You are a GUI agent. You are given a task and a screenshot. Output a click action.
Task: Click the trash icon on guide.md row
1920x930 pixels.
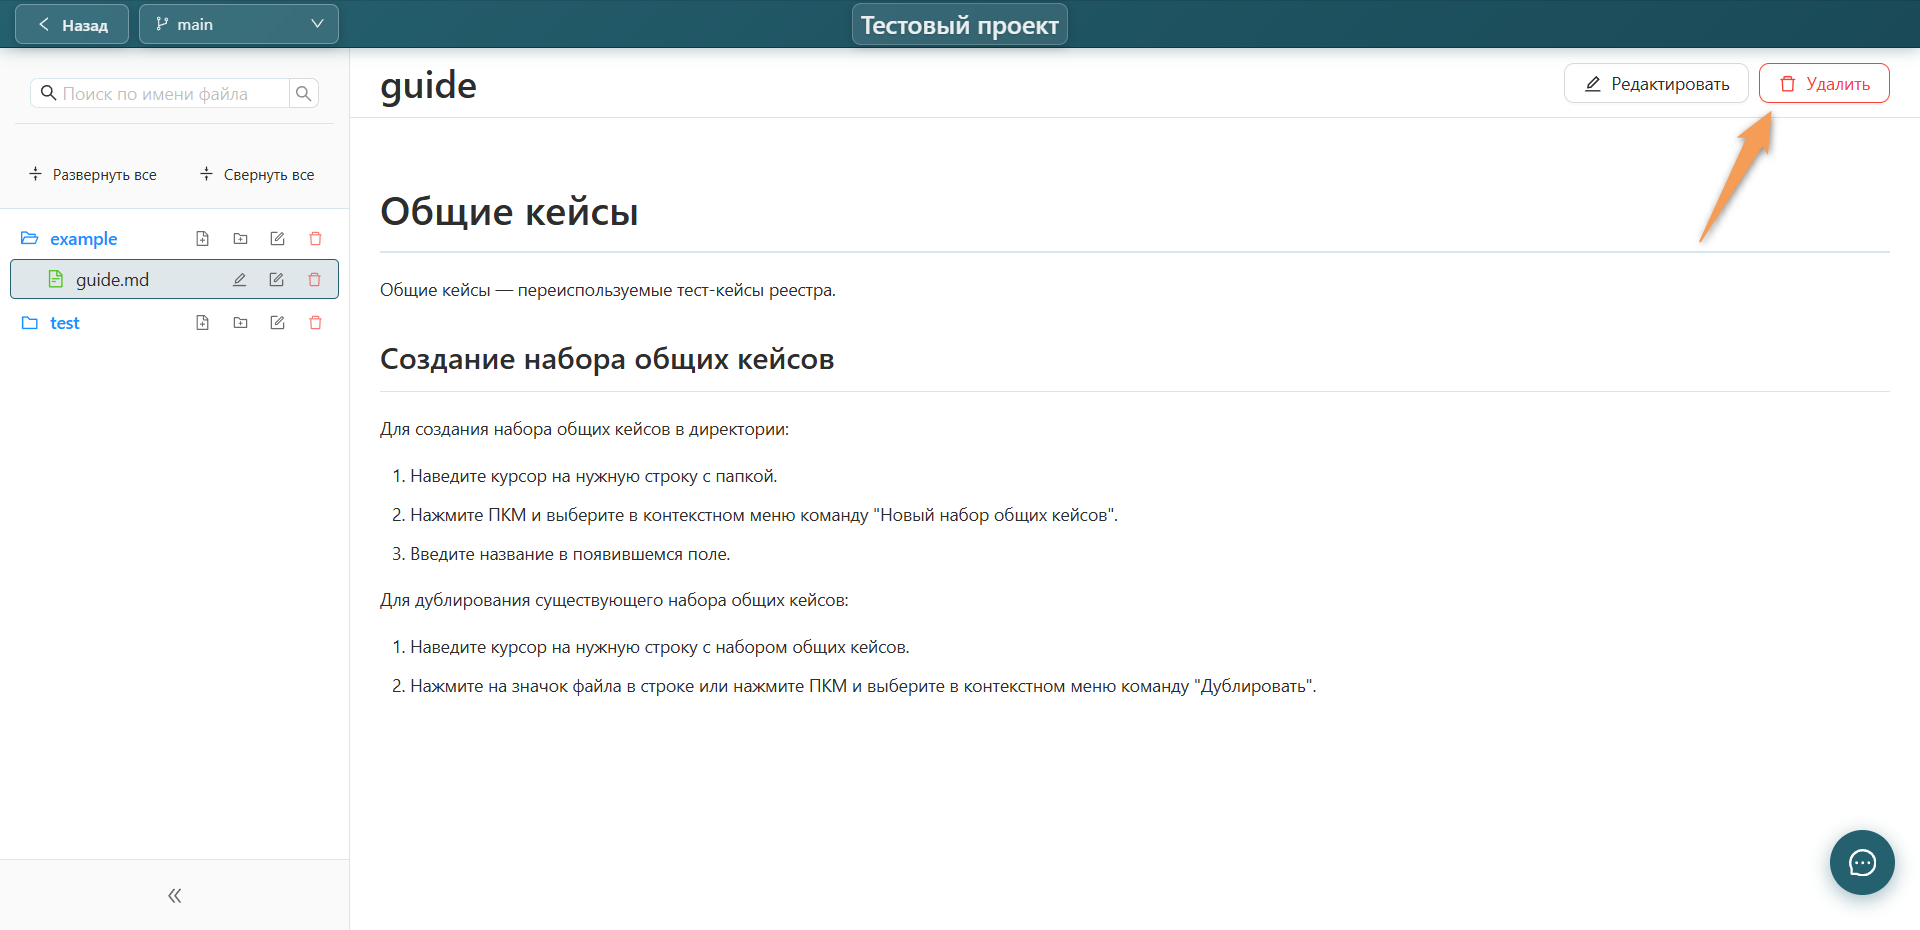(314, 280)
